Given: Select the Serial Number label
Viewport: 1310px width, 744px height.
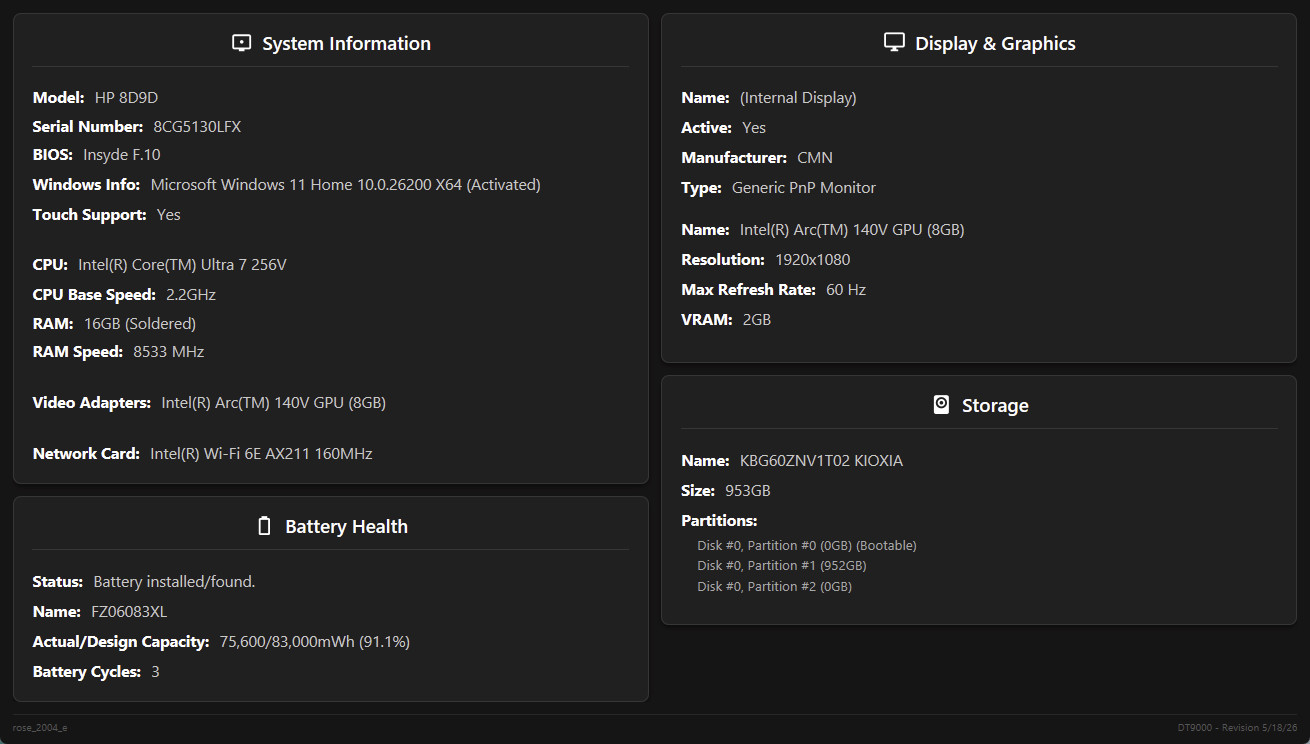Looking at the screenshot, I should 88,127.
